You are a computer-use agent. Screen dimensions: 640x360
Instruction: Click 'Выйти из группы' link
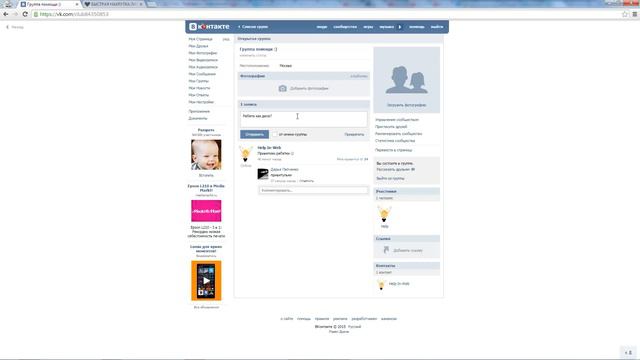pyautogui.click(x=390, y=178)
